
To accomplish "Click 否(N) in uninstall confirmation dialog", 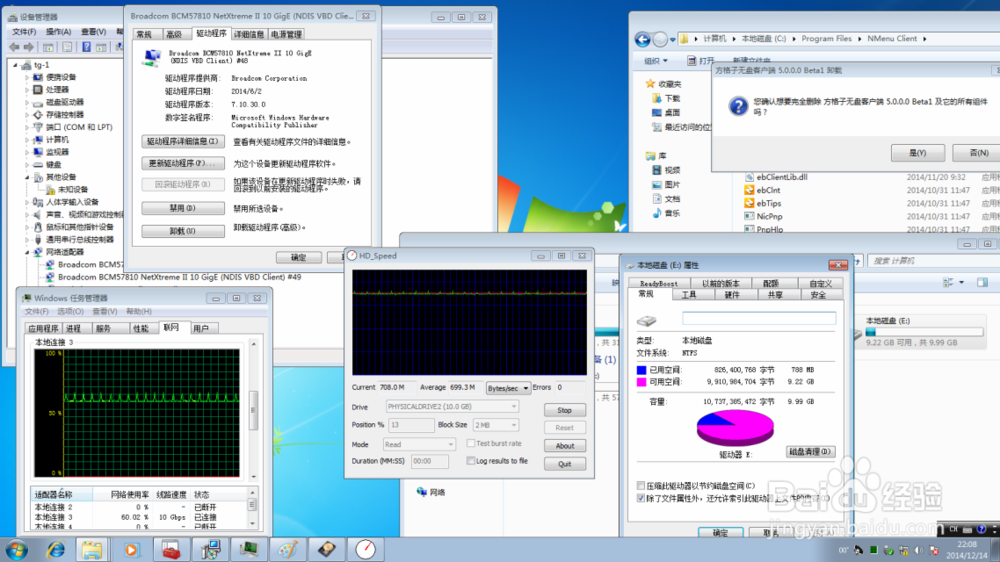I will click(x=976, y=153).
